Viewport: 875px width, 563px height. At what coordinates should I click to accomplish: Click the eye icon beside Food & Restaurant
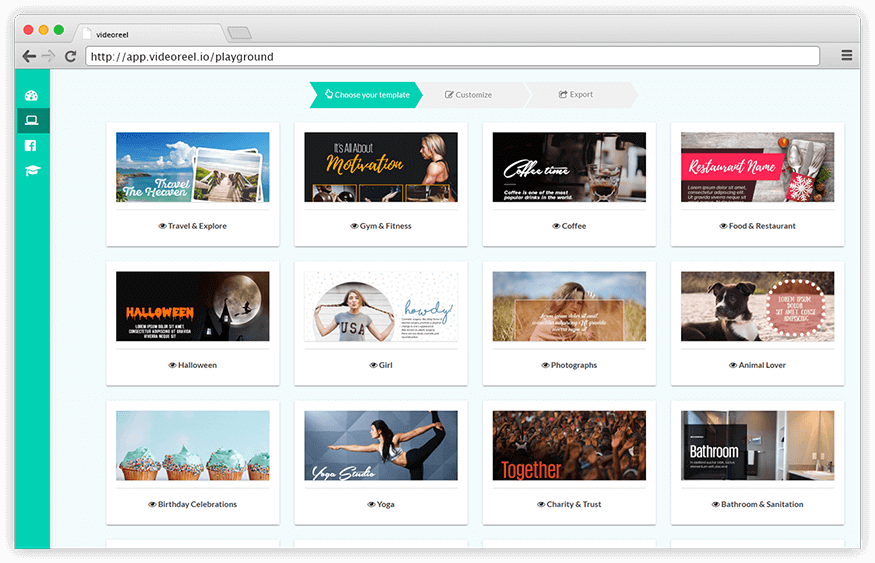coord(723,226)
